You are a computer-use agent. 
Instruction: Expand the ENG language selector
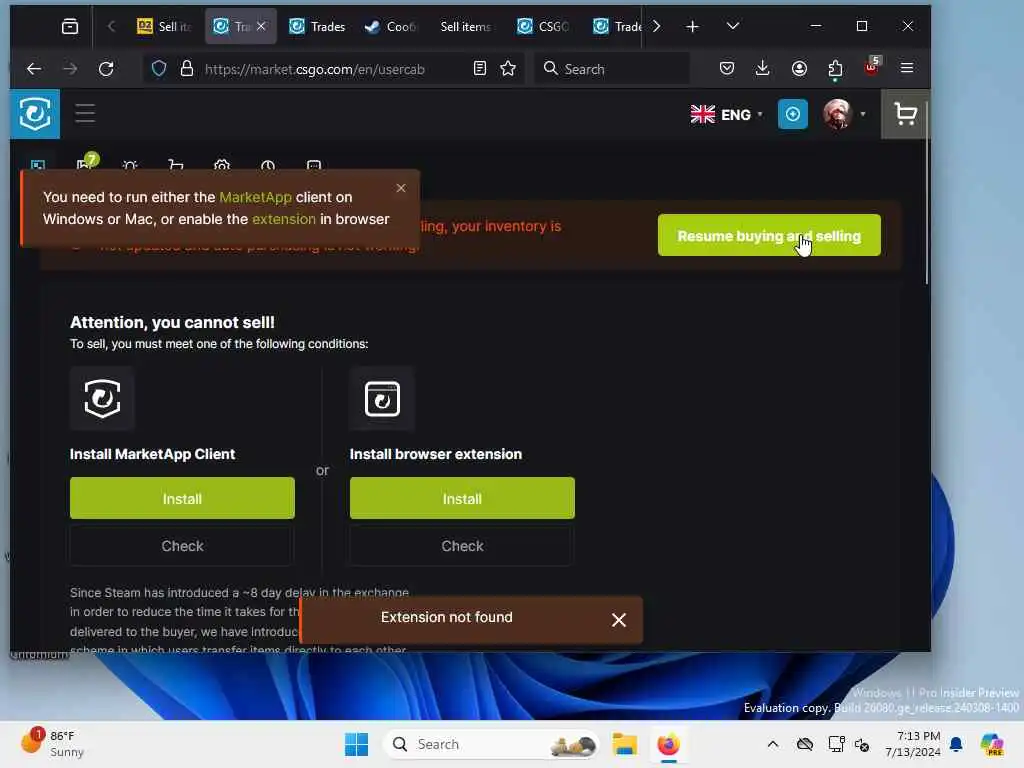click(x=727, y=114)
